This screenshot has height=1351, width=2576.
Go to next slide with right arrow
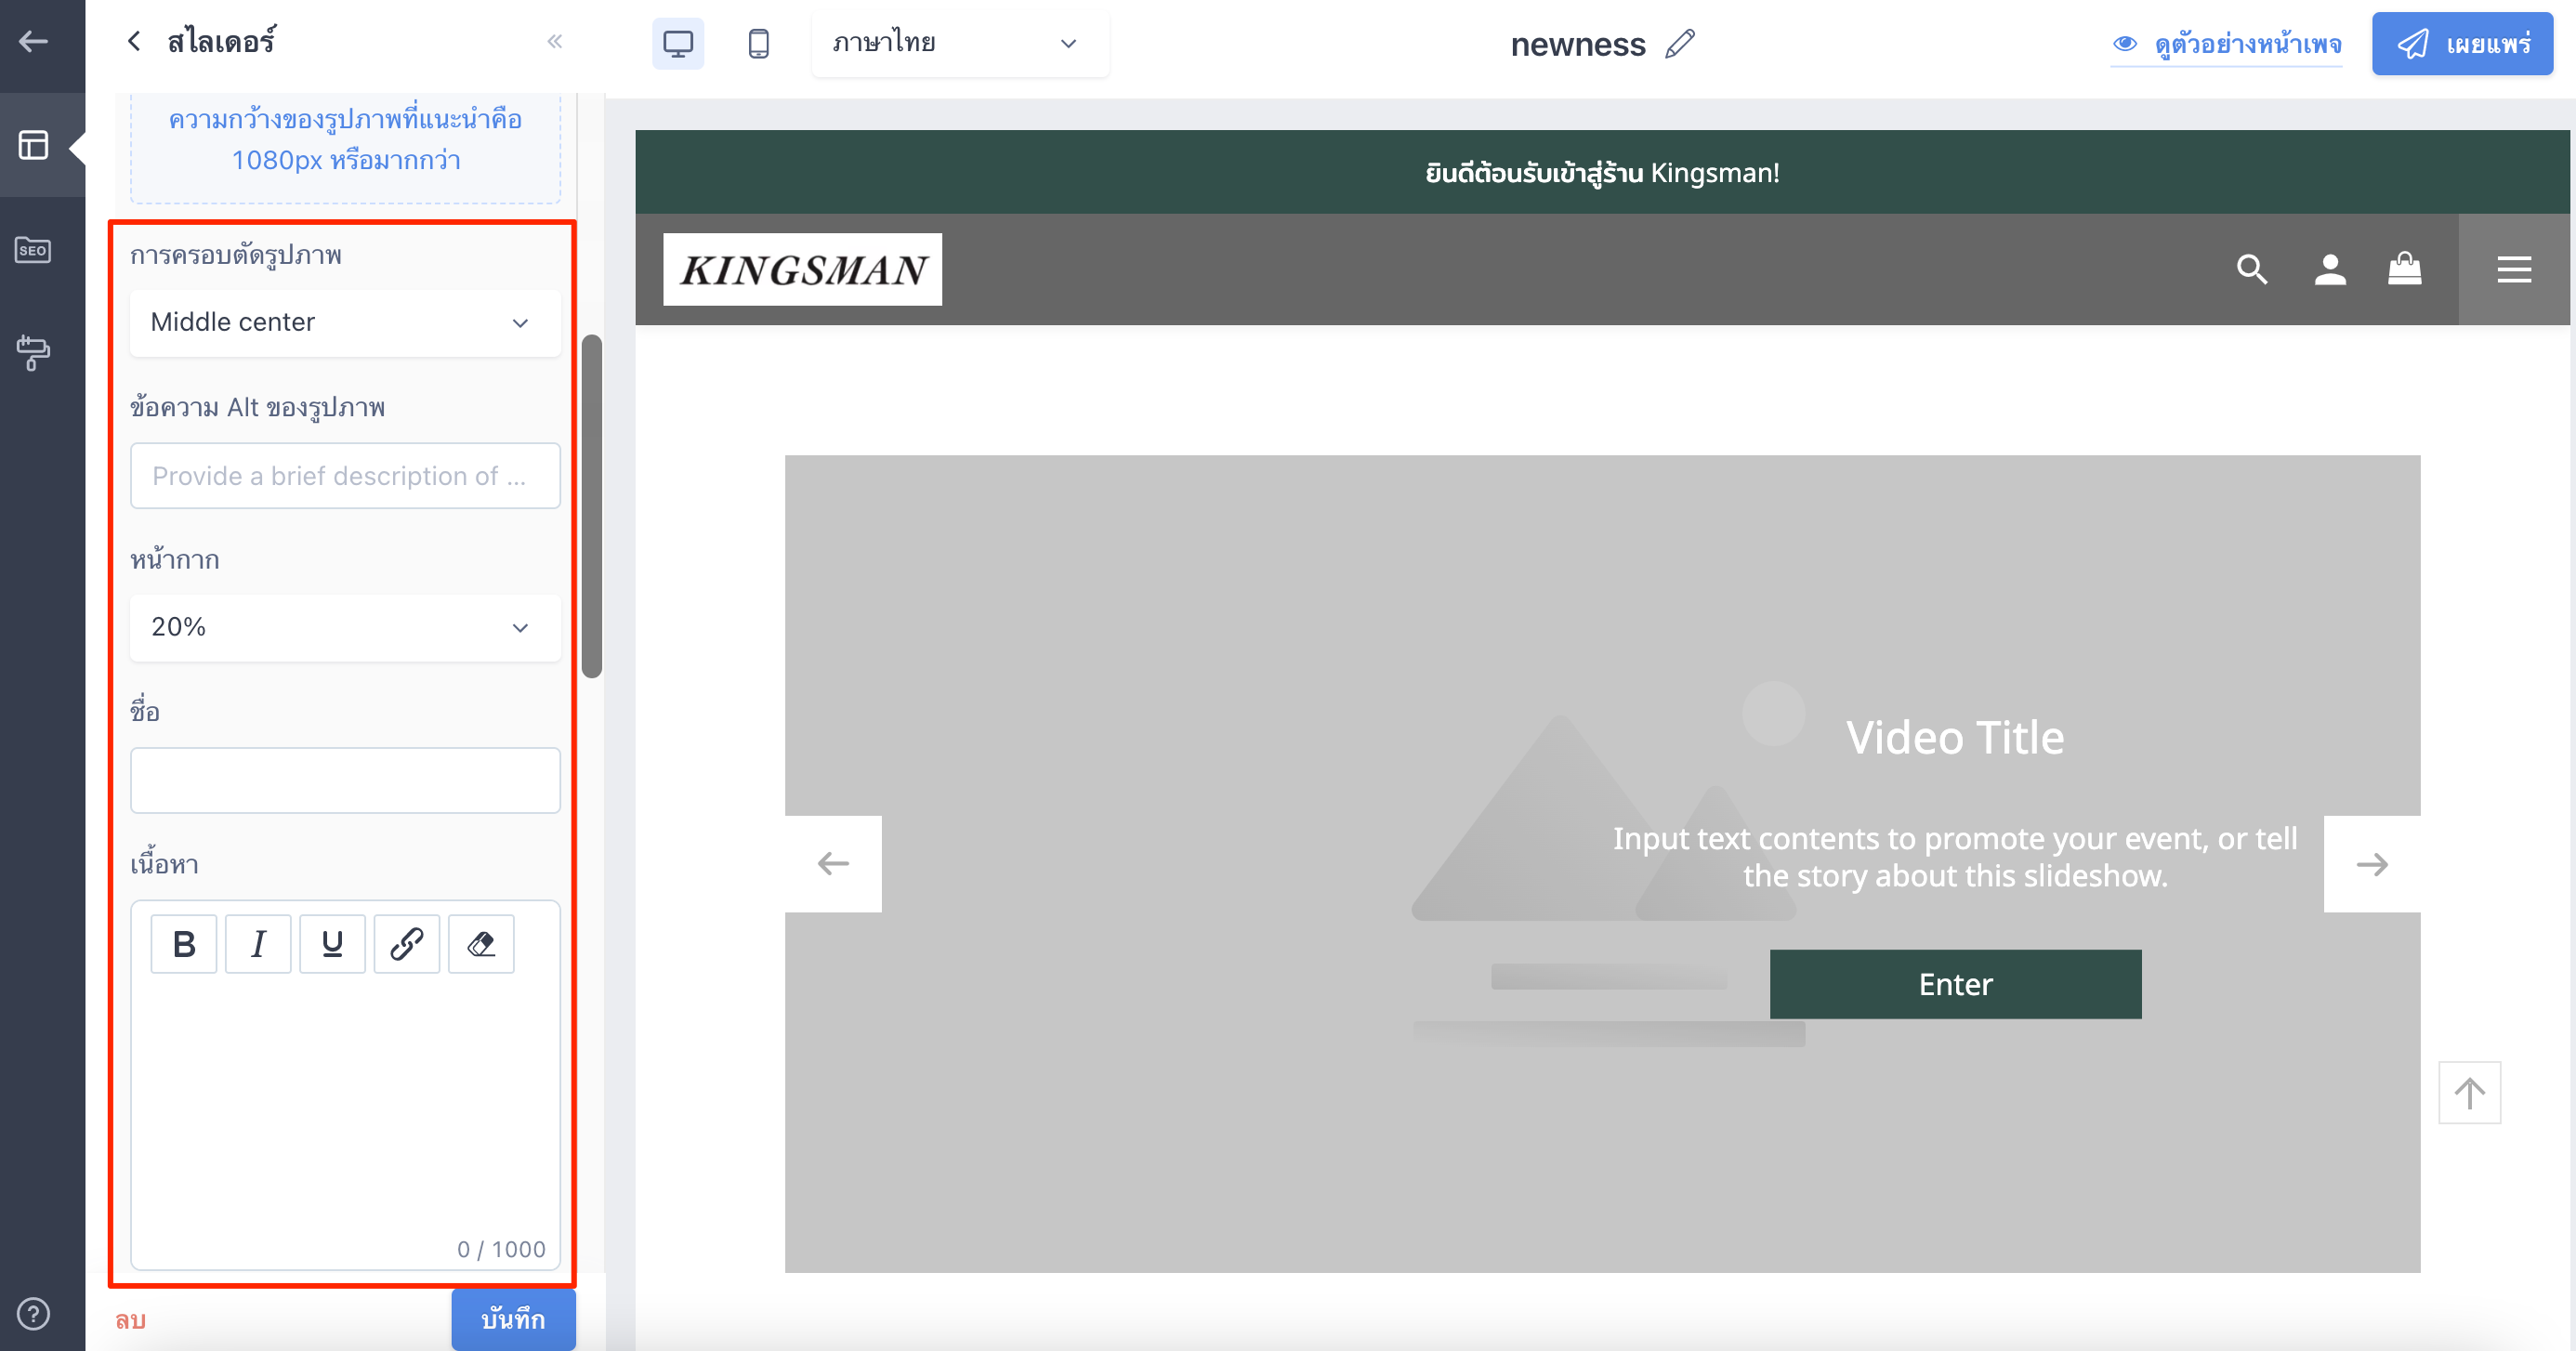click(2372, 864)
